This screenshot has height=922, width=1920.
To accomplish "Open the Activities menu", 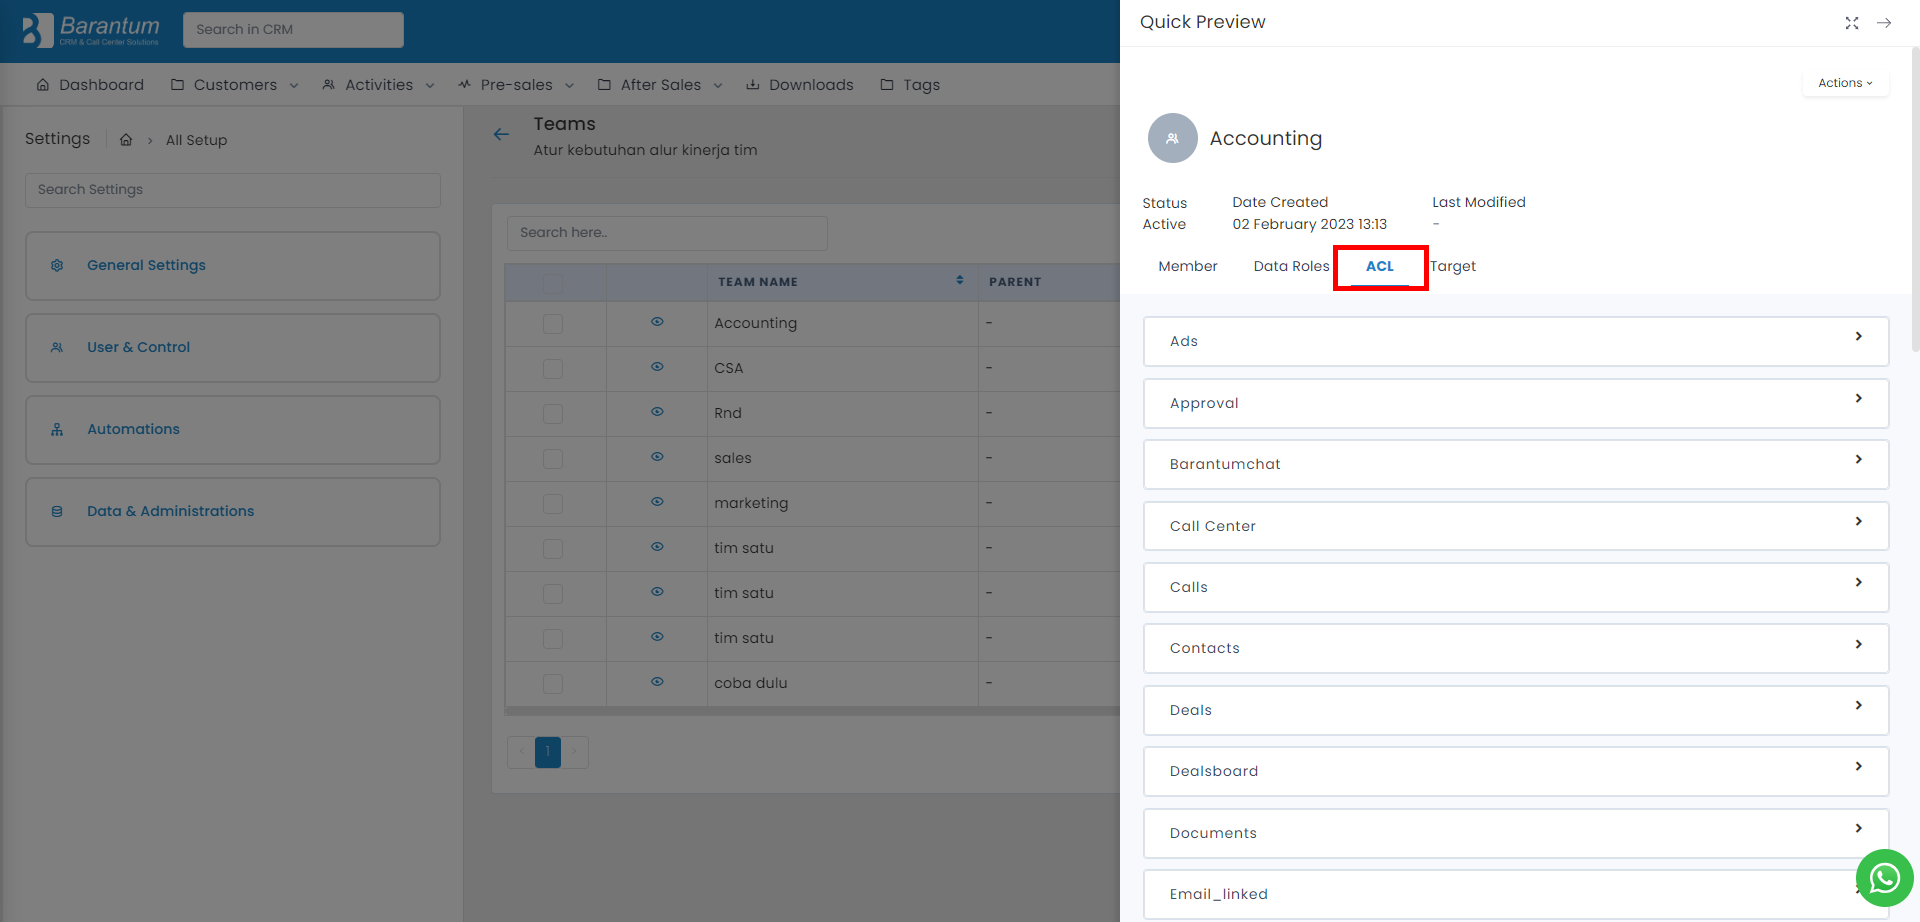I will point(378,85).
